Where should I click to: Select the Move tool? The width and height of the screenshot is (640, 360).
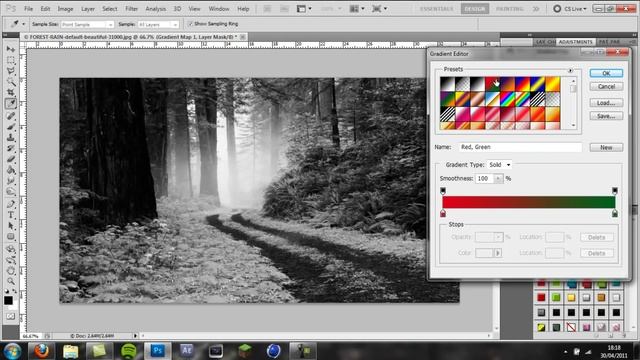(11, 49)
